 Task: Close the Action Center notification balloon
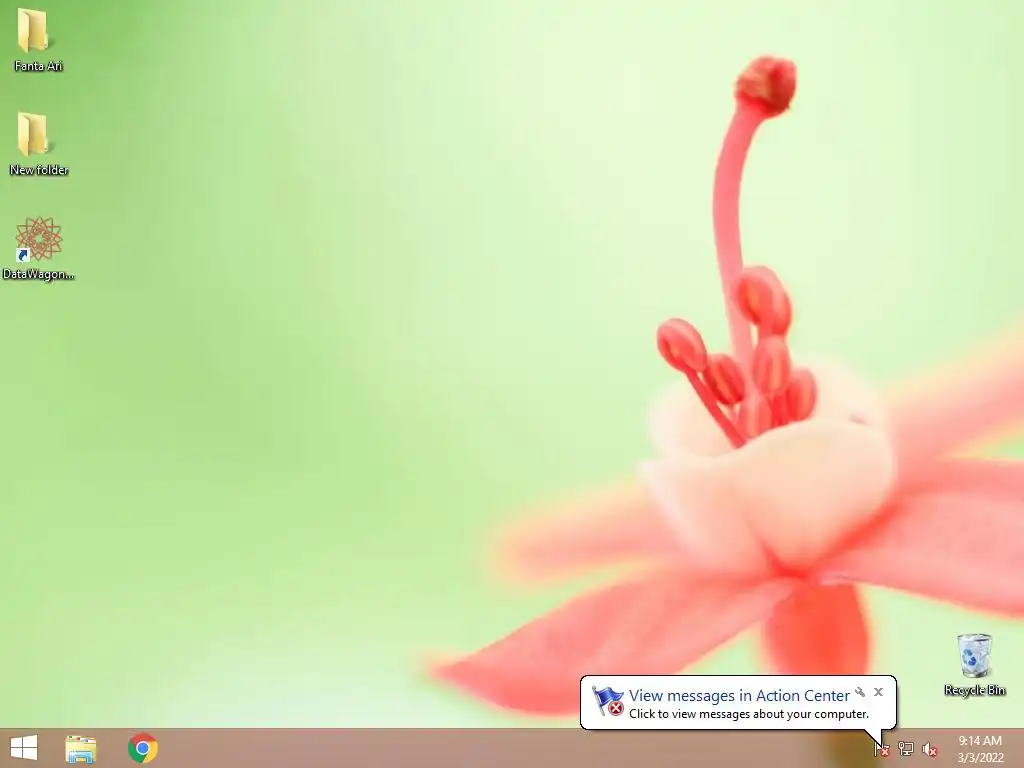click(878, 692)
